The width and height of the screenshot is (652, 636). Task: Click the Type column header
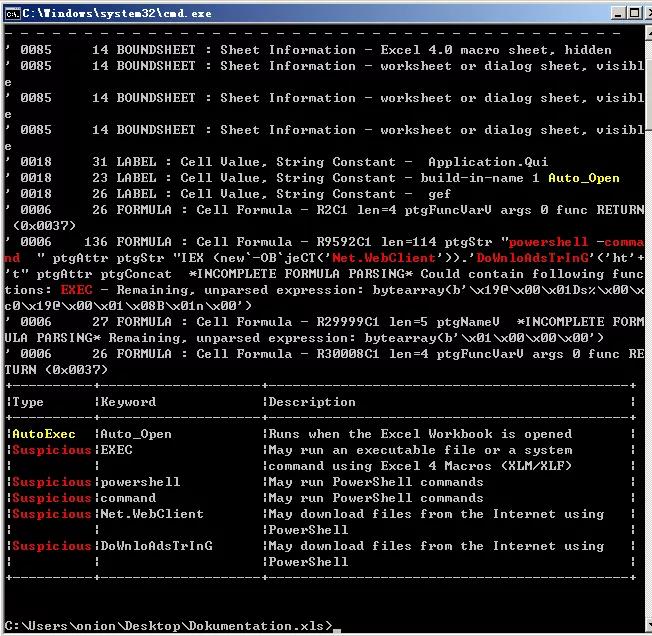28,402
